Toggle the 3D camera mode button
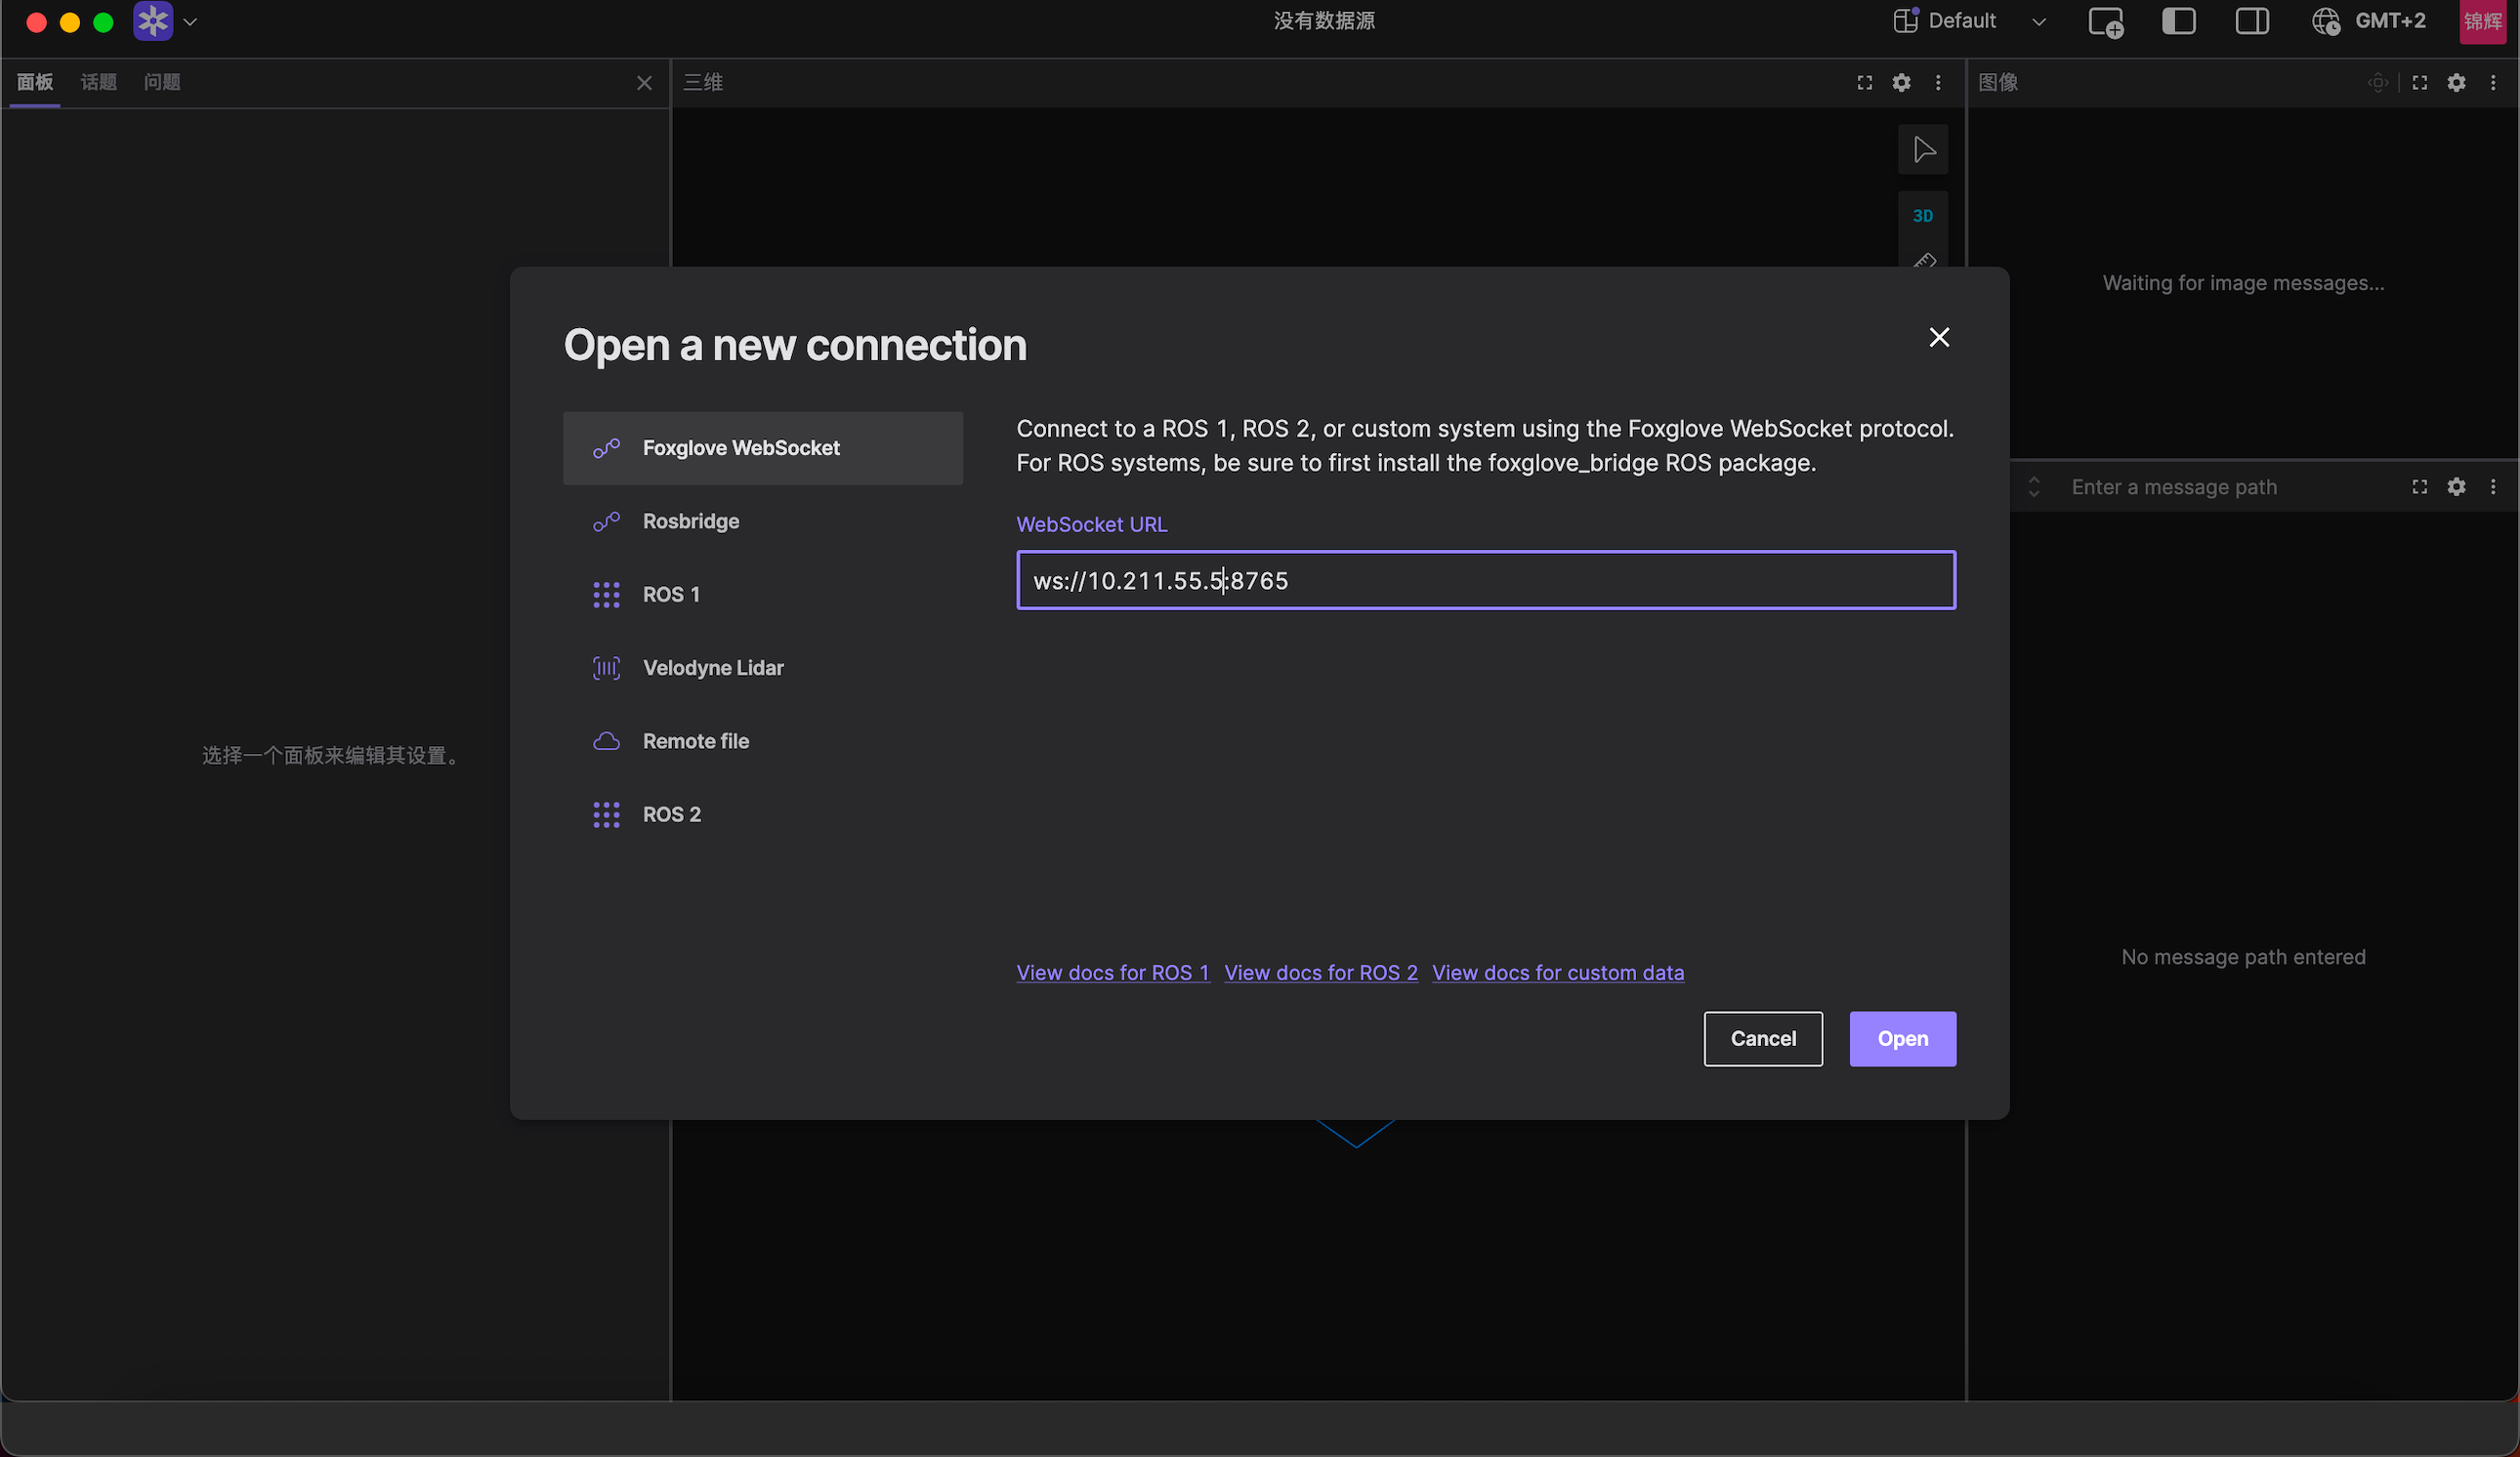This screenshot has height=1457, width=2520. pyautogui.click(x=1922, y=216)
